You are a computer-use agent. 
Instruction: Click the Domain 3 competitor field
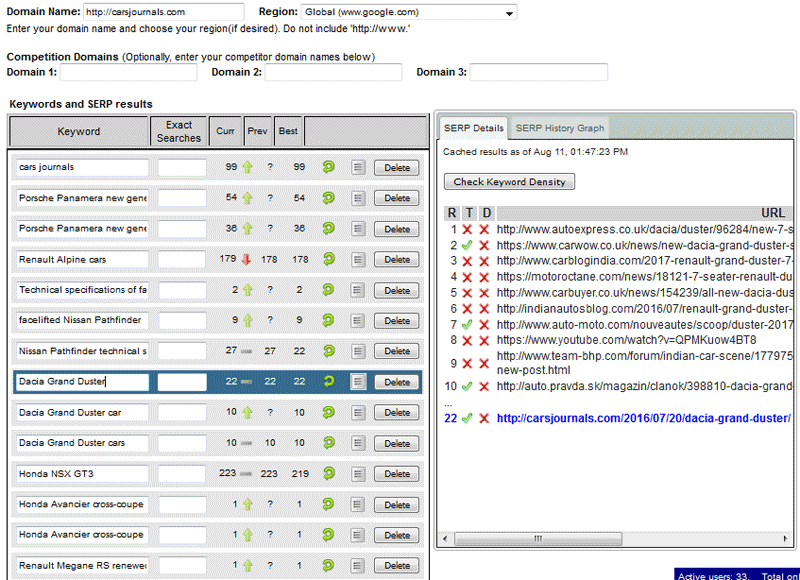pyautogui.click(x=538, y=72)
